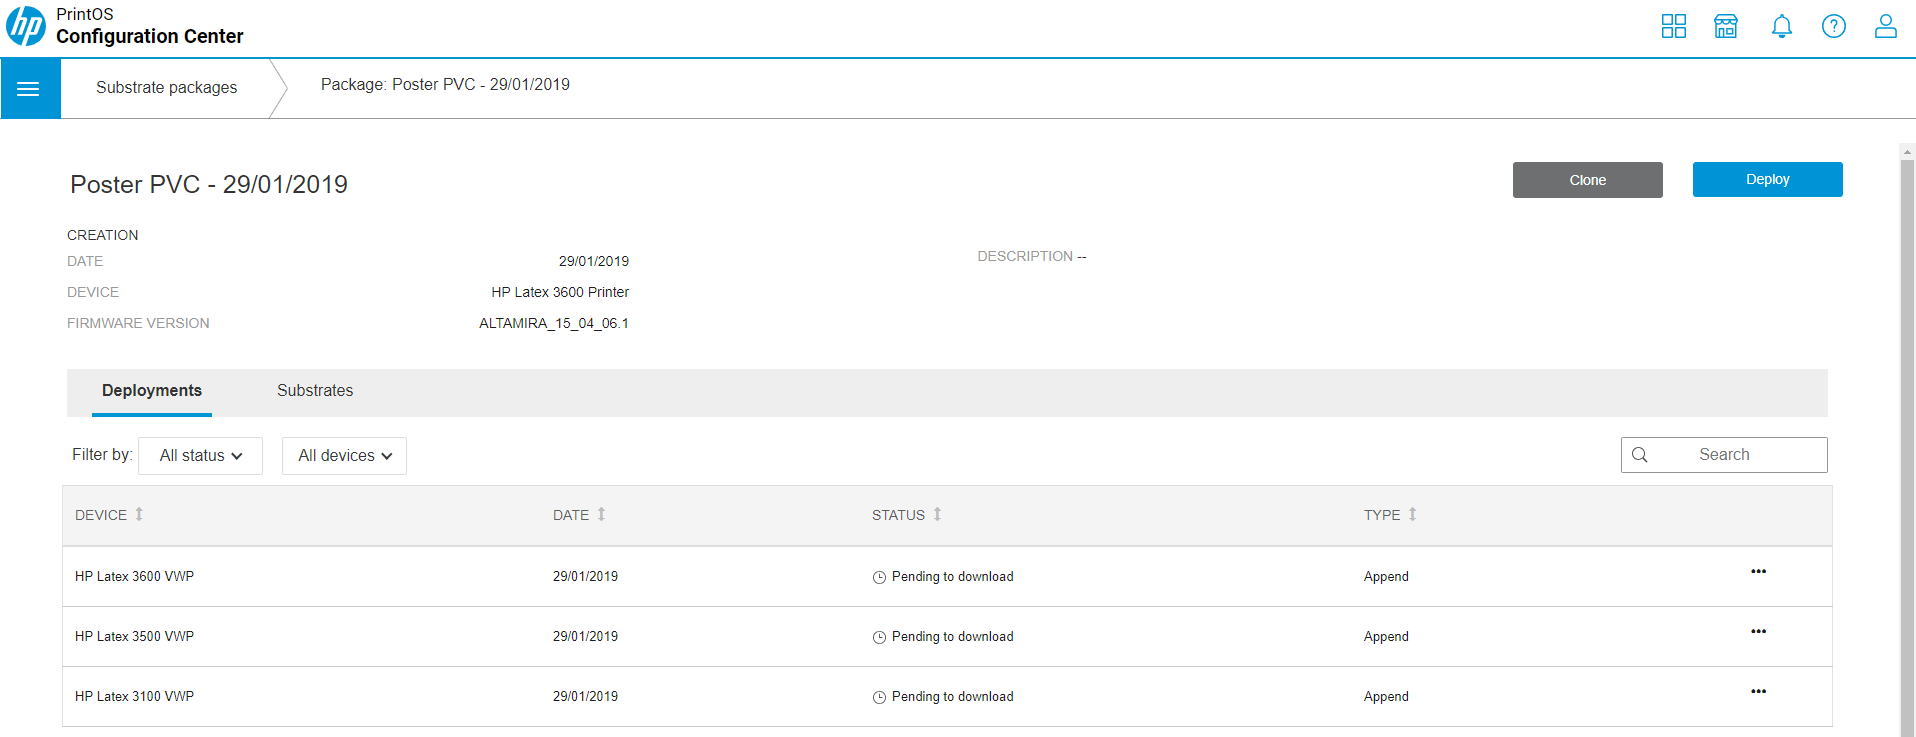
Task: Click Append type in 3500 VWP row
Action: pyautogui.click(x=1386, y=637)
